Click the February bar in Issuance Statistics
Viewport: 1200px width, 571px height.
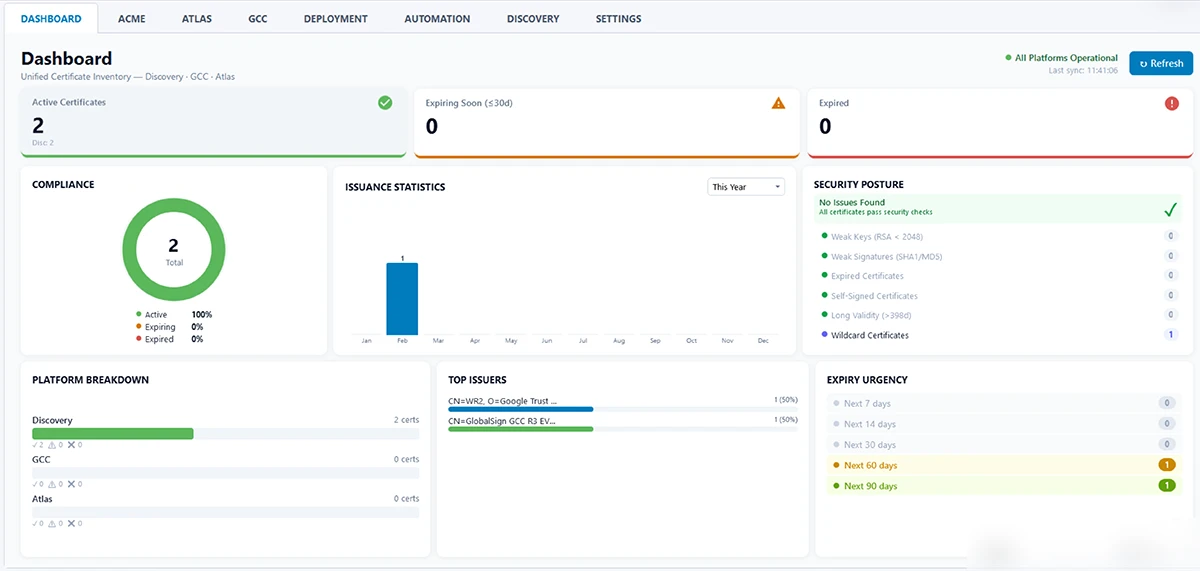pyautogui.click(x=402, y=298)
